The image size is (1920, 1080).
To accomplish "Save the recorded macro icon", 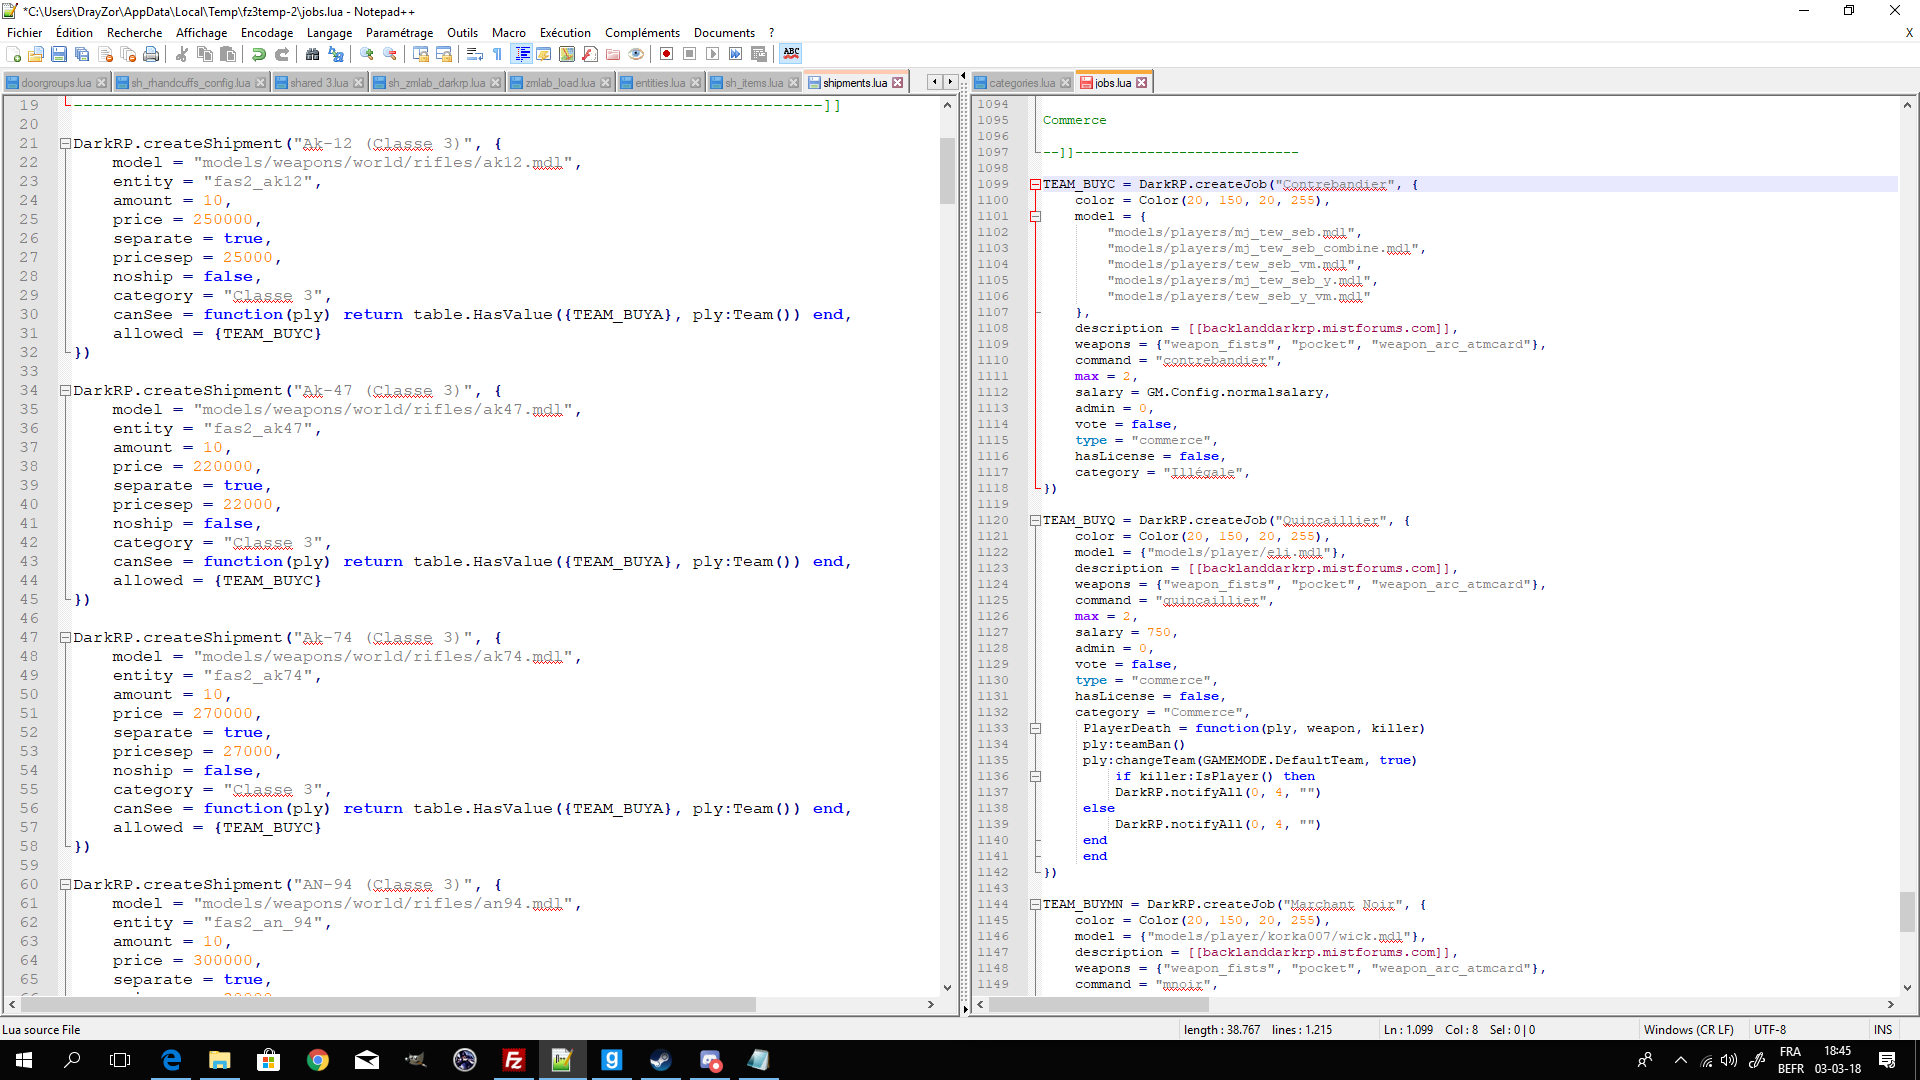I will (759, 54).
